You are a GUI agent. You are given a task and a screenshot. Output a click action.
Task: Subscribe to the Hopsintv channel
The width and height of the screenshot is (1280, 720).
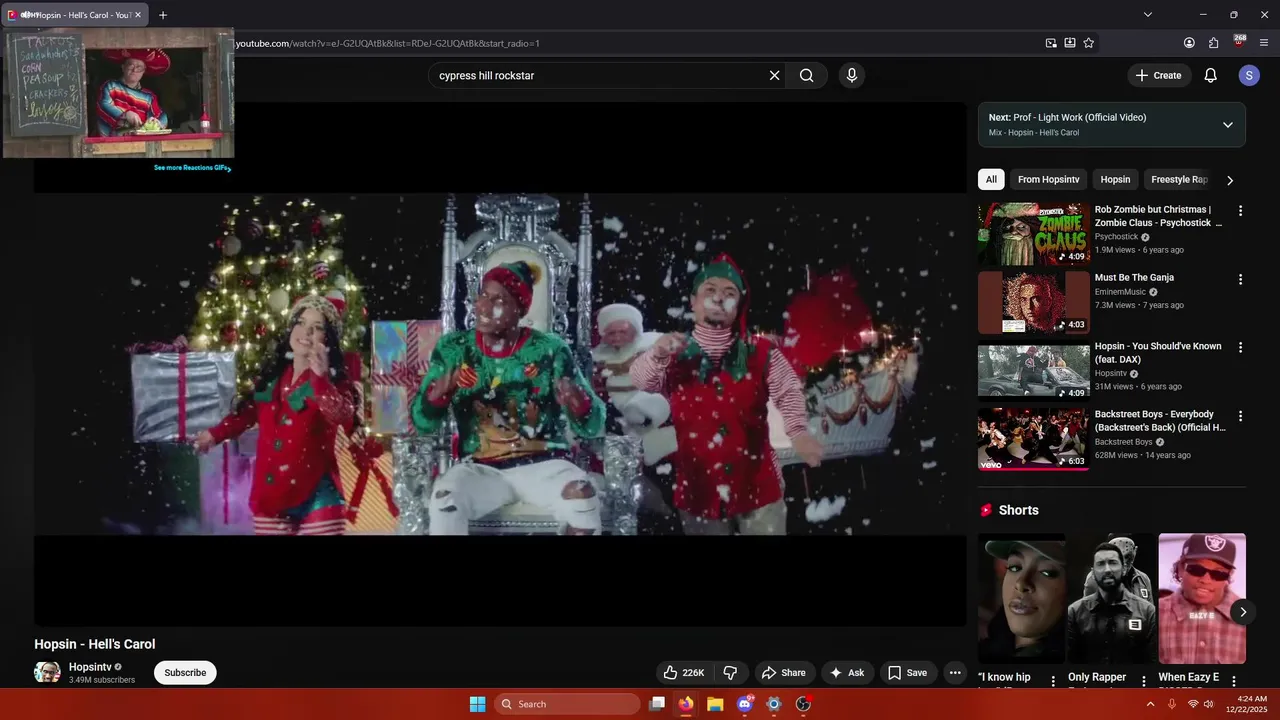click(x=185, y=673)
